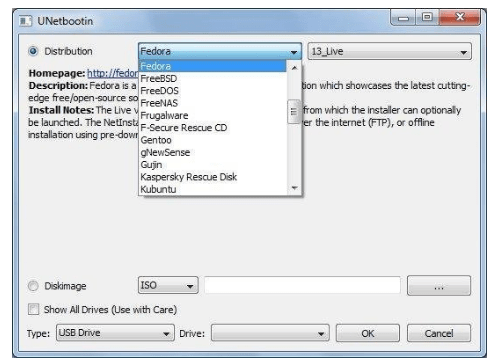Choose Gujin in the distribution list
Viewport: 493px width, 364px height.
coord(213,165)
